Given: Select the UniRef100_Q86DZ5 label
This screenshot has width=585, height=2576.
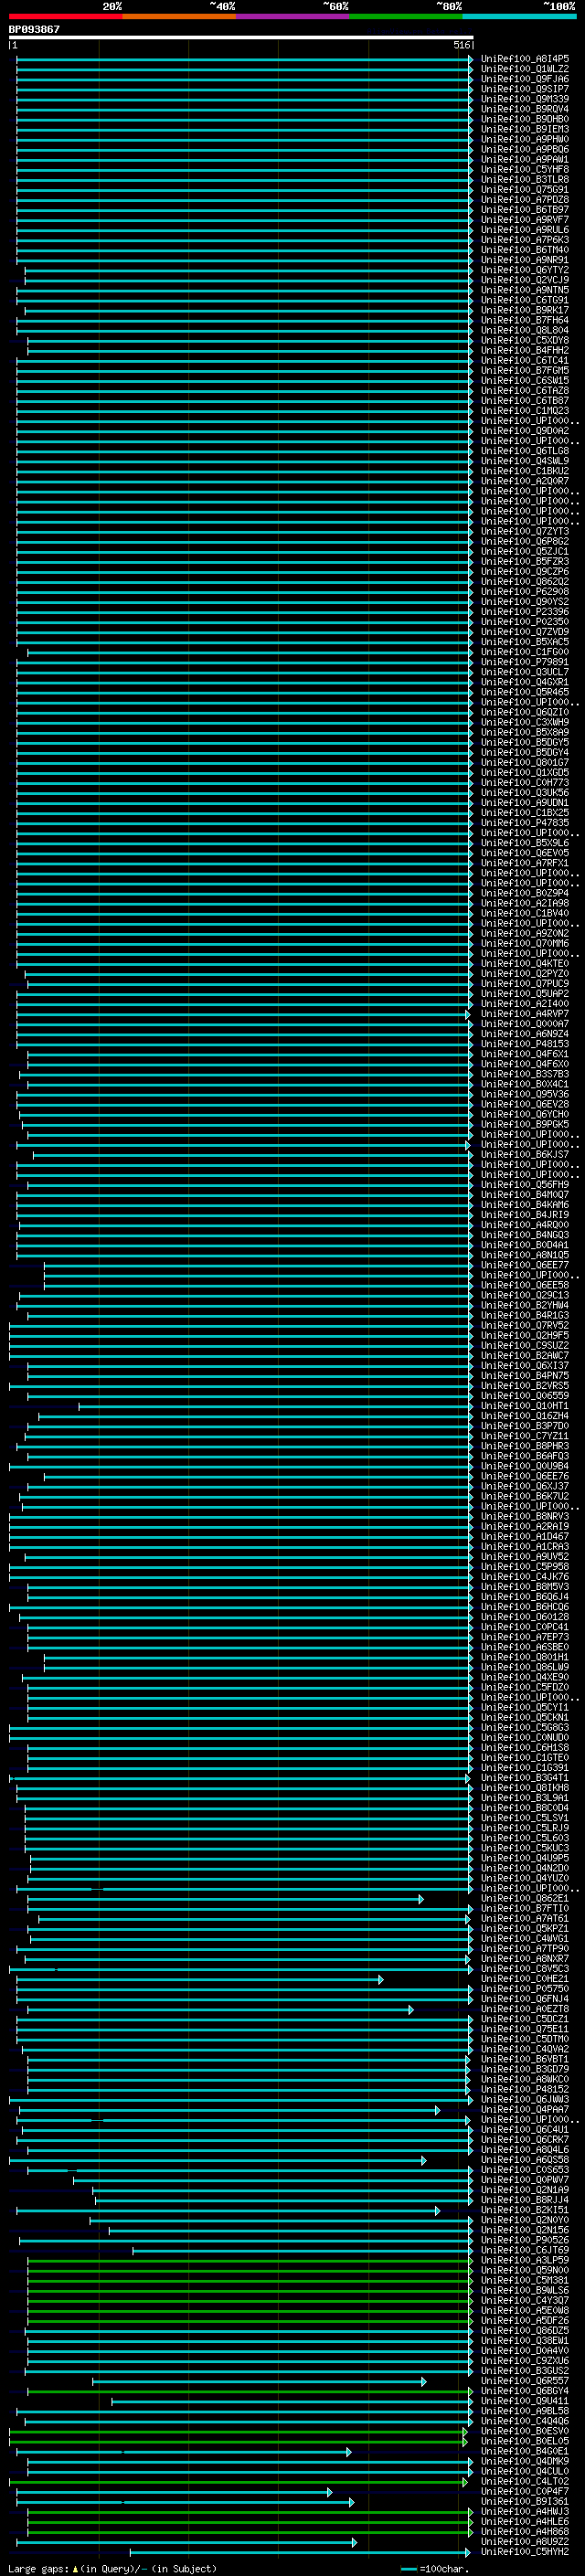Looking at the screenshot, I should (525, 2331).
